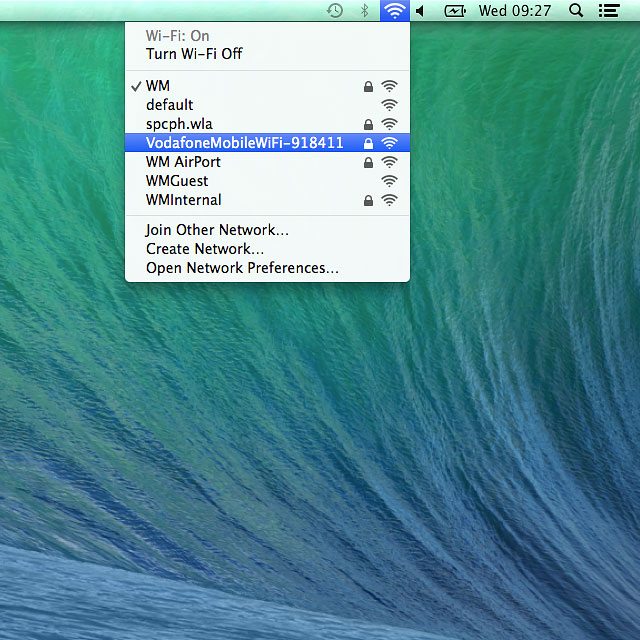640x640 pixels.
Task: Choose Create Network...
Action: pyautogui.click(x=267, y=249)
